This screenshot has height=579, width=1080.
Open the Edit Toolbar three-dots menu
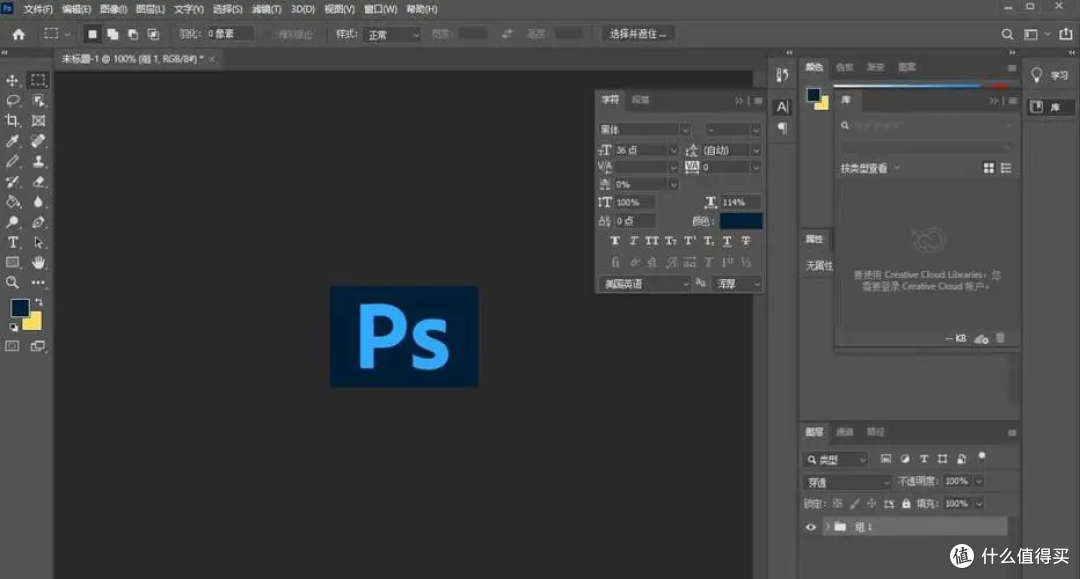click(x=38, y=282)
